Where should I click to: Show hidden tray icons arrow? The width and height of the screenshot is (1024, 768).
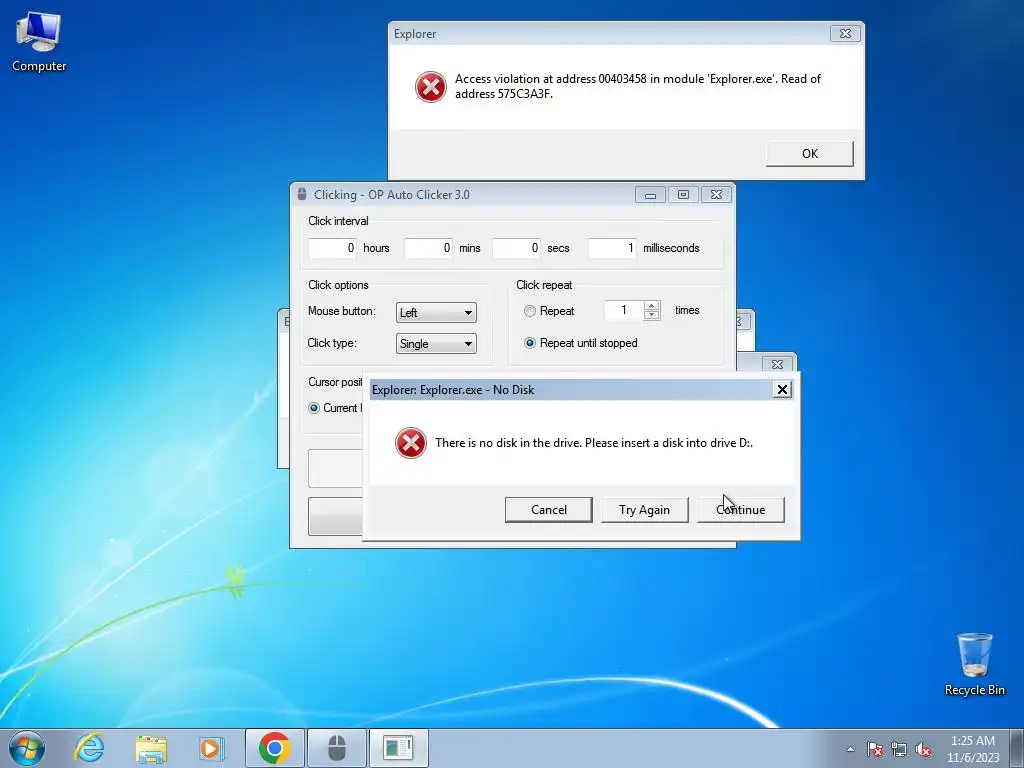click(850, 749)
